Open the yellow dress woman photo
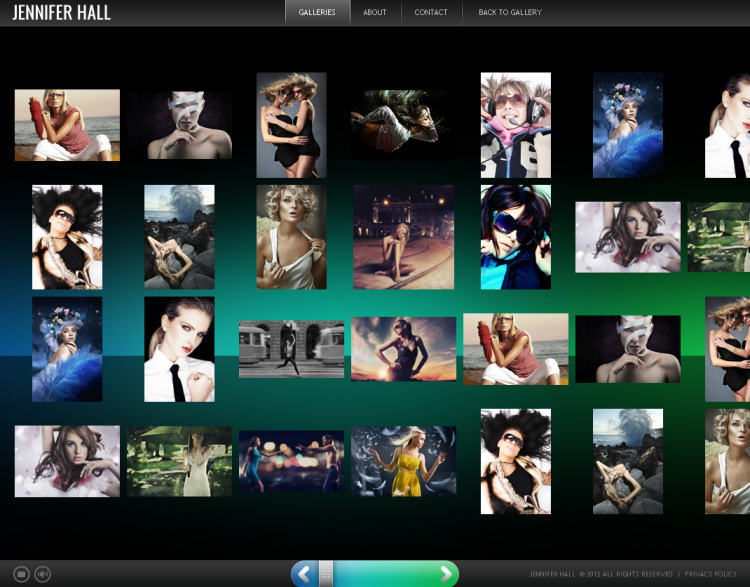 (x=403, y=461)
